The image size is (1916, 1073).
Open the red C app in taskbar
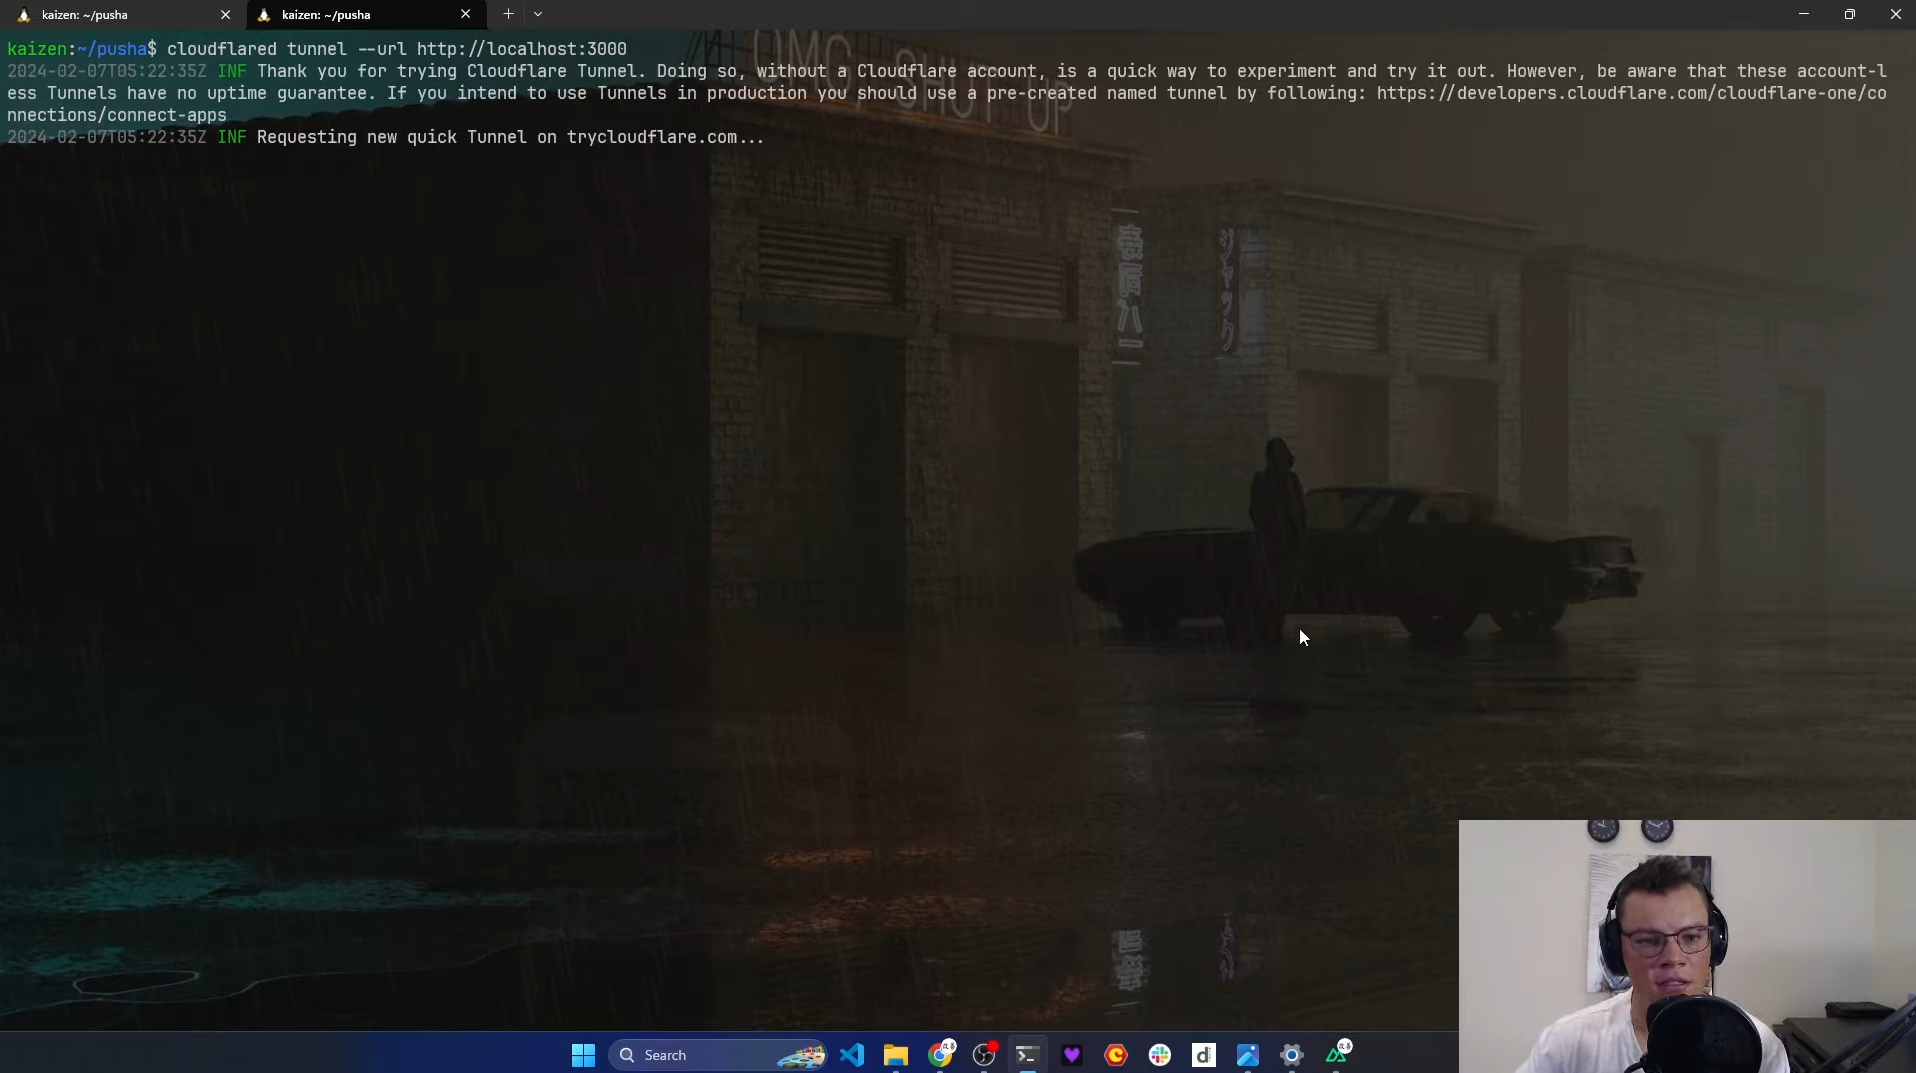[1116, 1055]
